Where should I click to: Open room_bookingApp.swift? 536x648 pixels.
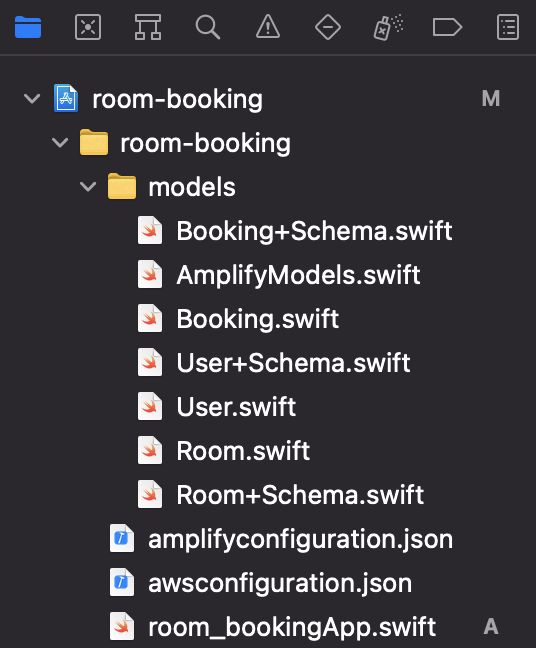tap(292, 627)
